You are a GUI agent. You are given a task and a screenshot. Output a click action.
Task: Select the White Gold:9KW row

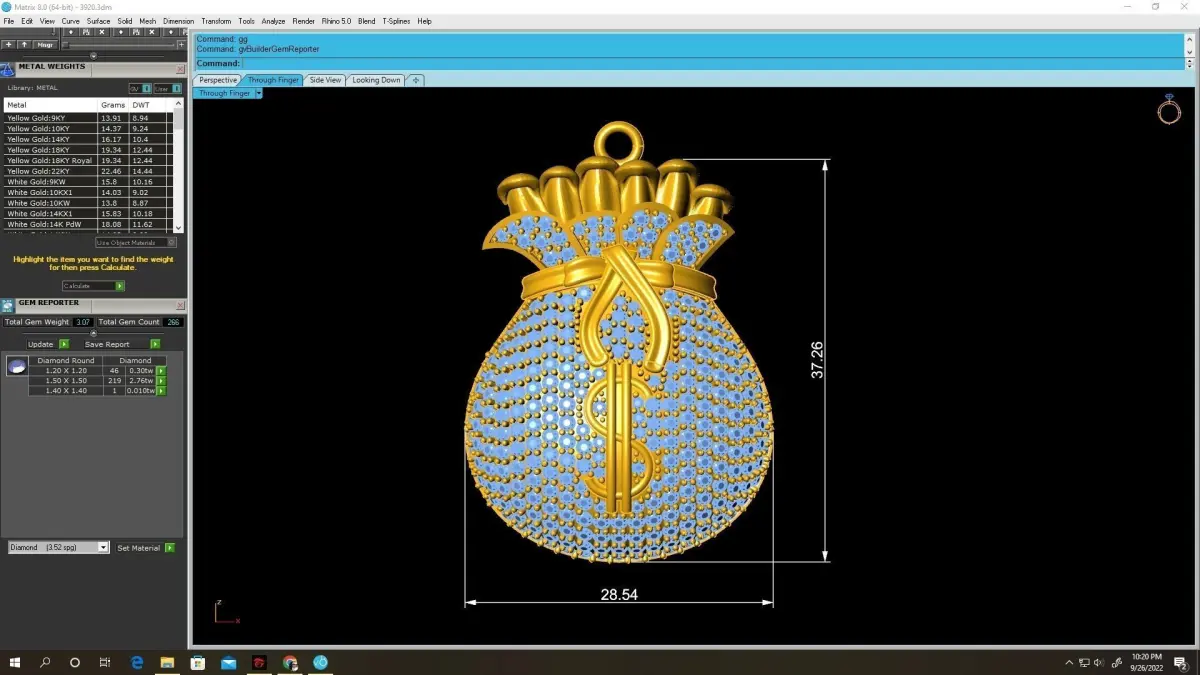tap(88, 182)
